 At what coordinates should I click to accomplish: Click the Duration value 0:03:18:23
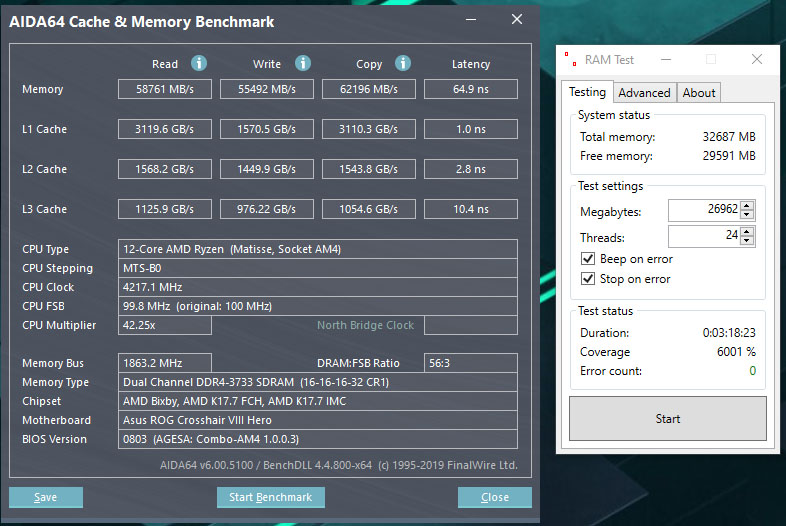point(729,333)
